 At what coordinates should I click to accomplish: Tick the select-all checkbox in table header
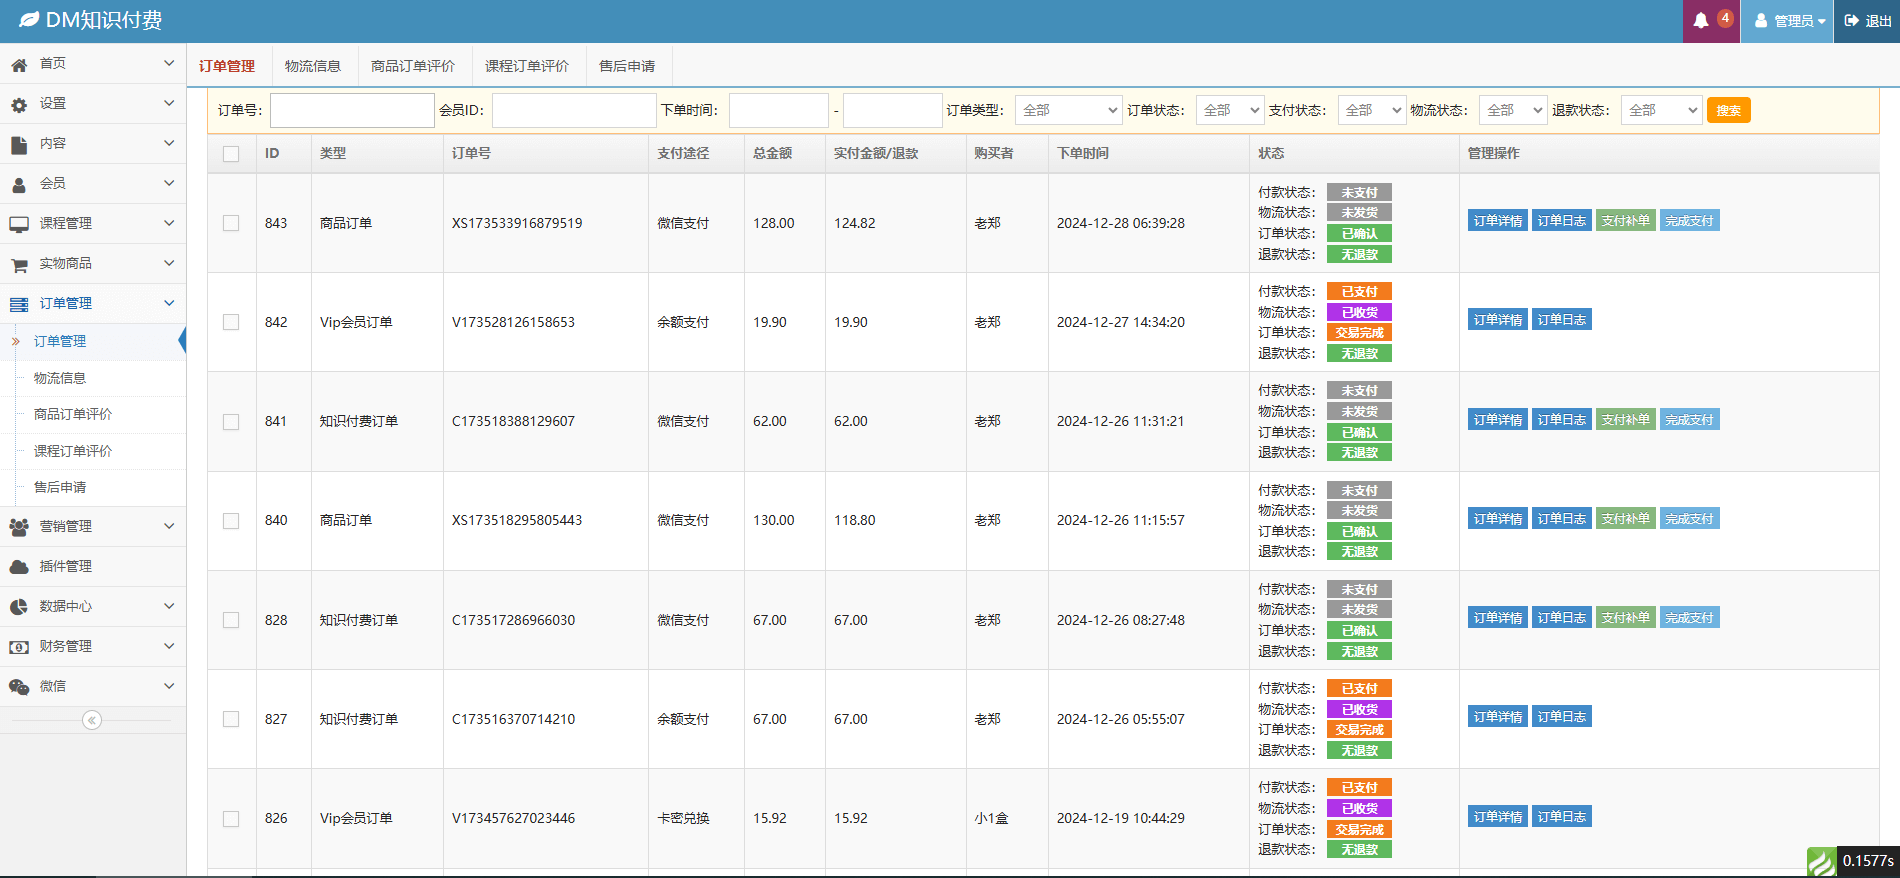[x=231, y=154]
